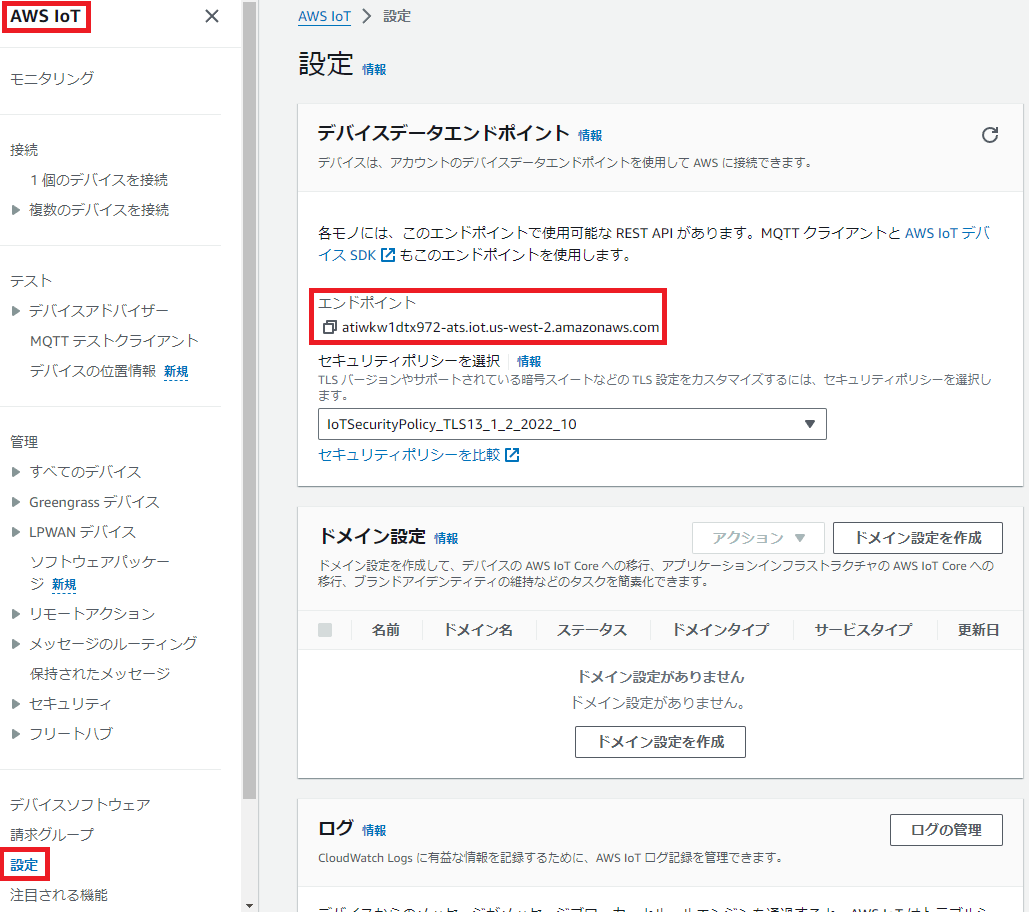Image resolution: width=1029 pixels, height=912 pixels.
Task: Sort by ステータス column header
Action: click(592, 630)
